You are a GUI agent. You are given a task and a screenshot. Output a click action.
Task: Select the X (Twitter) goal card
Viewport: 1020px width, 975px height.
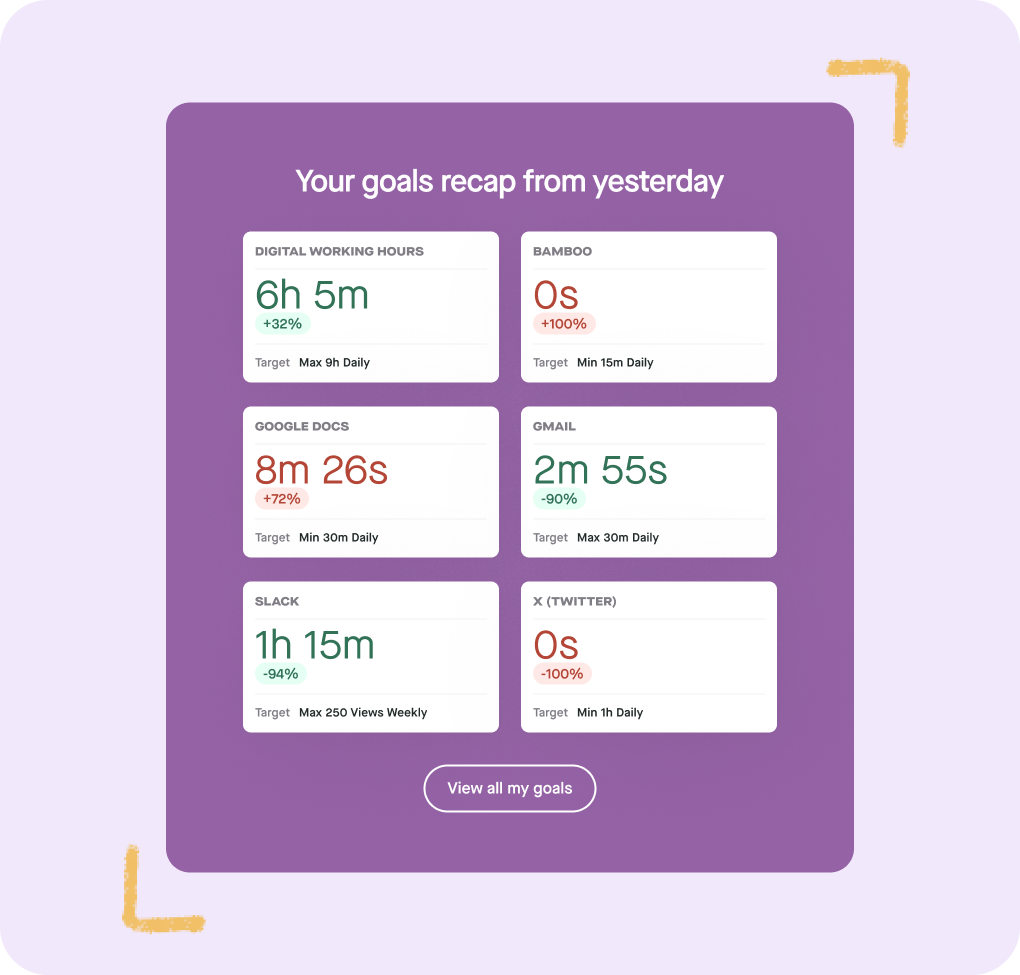[x=648, y=656]
